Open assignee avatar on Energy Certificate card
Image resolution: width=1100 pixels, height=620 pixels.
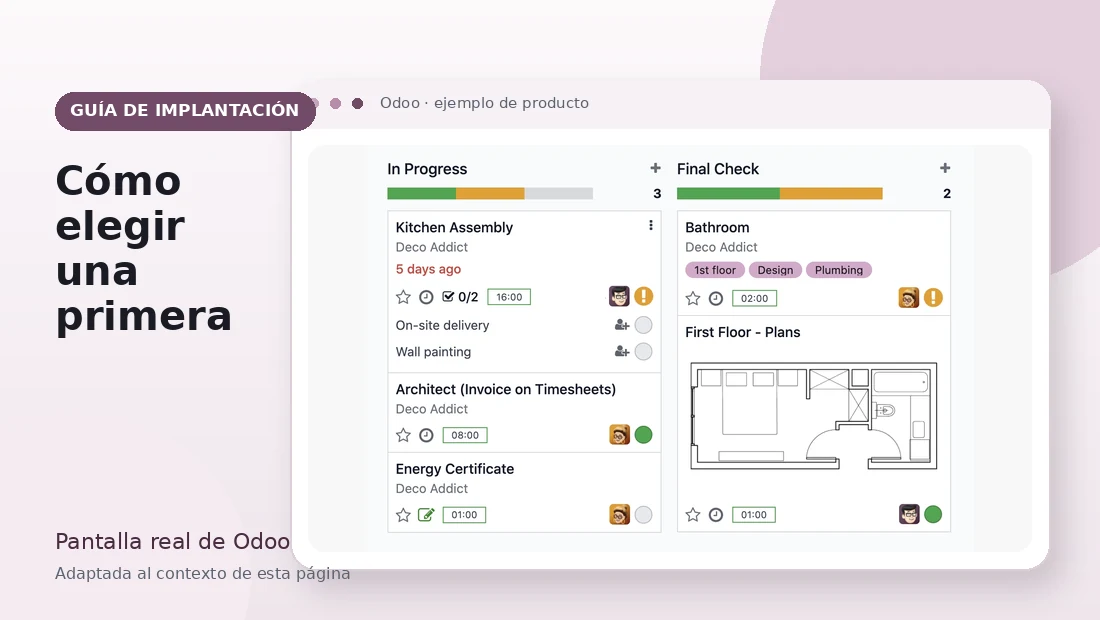click(x=619, y=514)
